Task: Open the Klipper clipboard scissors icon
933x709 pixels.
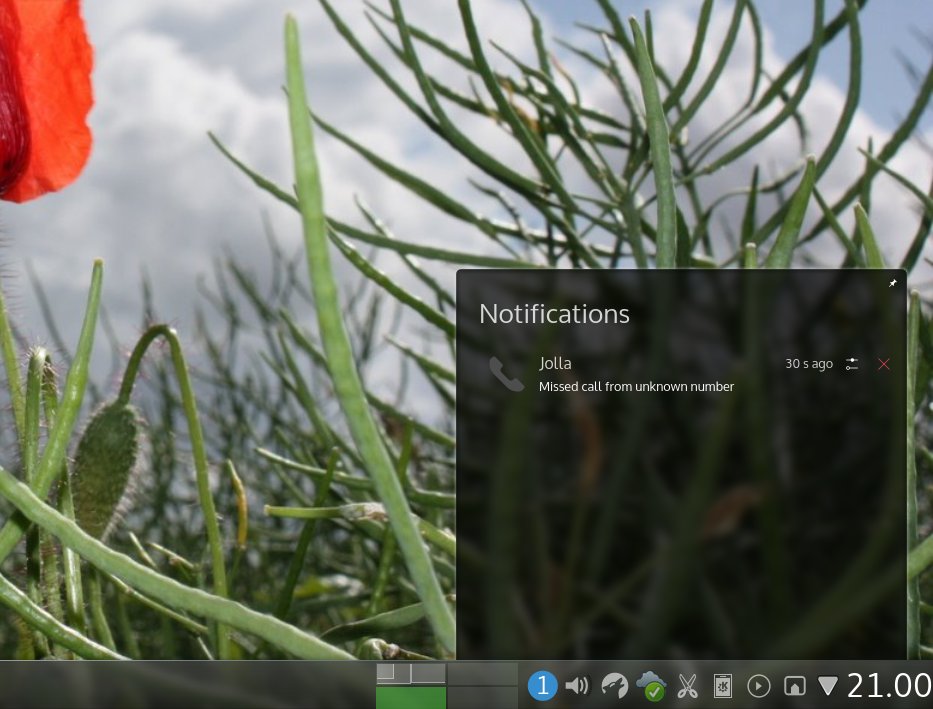Action: [687, 686]
